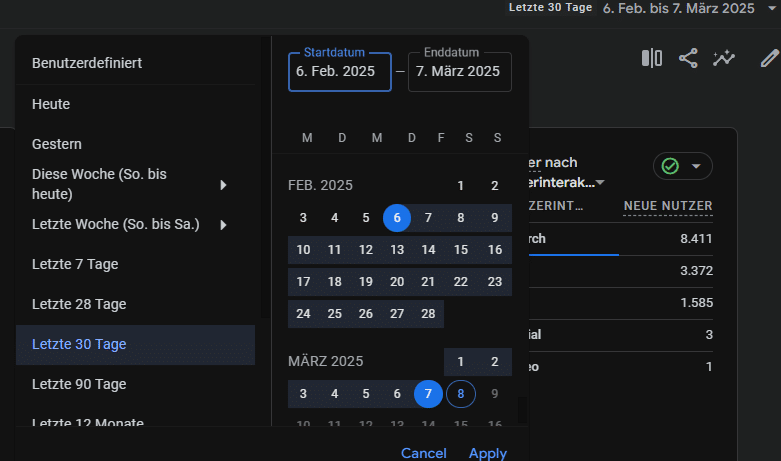781x461 pixels.
Task: Click the 8.411 new users value
Action: click(696, 239)
